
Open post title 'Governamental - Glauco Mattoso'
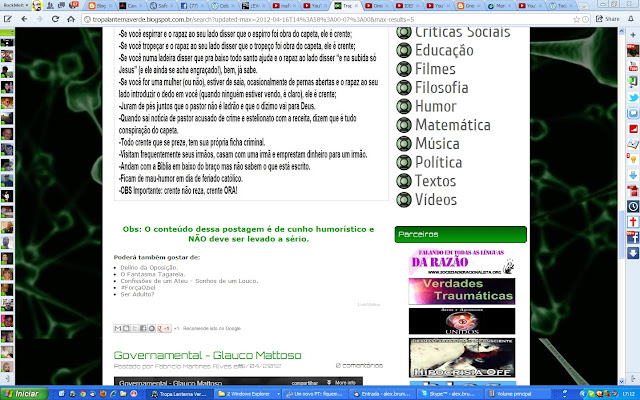[207, 355]
